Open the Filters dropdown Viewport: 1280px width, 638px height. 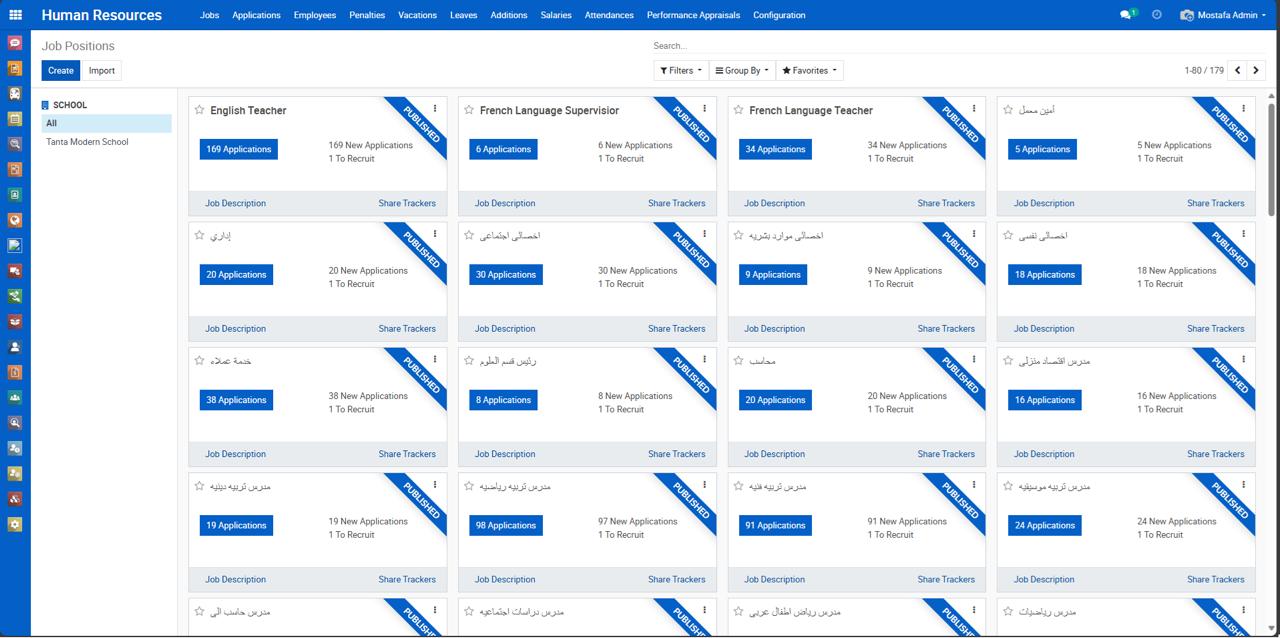(x=679, y=70)
